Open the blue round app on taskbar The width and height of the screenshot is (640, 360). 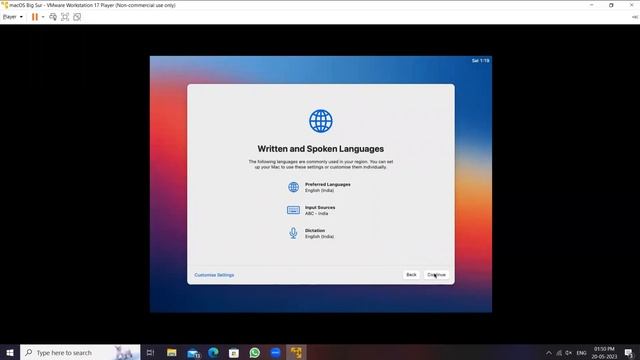click(276, 352)
